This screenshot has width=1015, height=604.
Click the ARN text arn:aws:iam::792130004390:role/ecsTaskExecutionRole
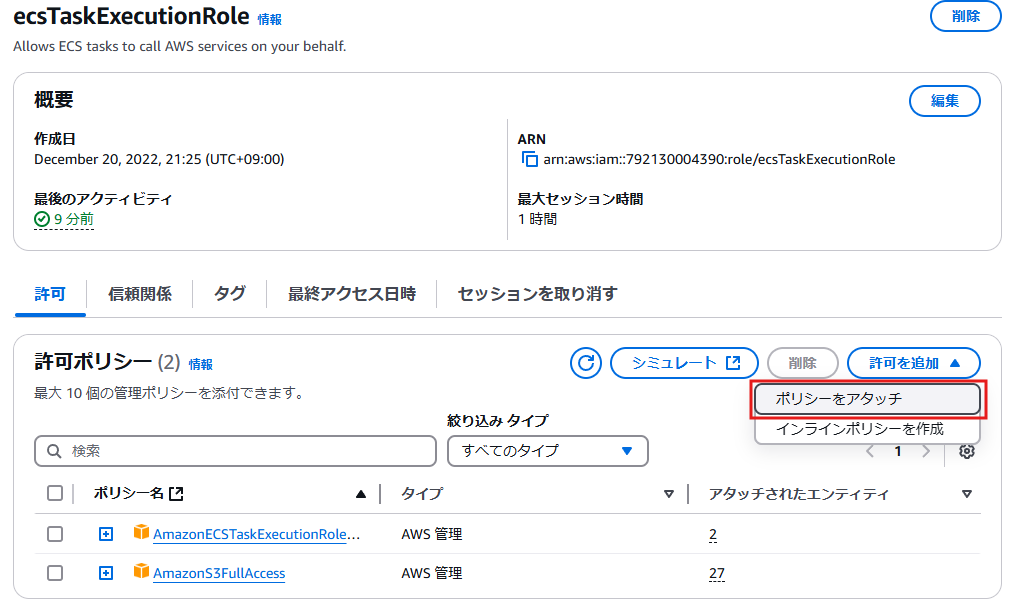pos(719,159)
